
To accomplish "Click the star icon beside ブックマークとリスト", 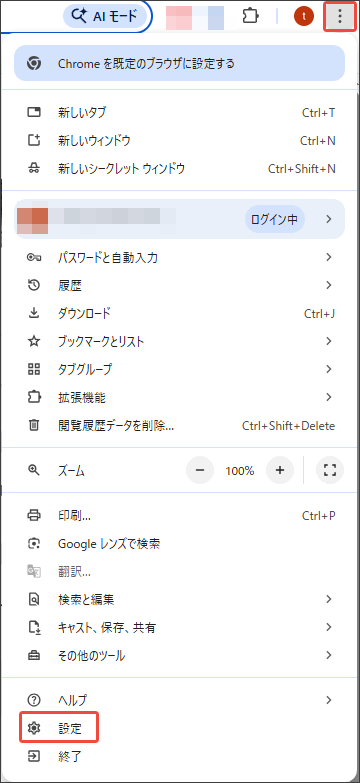I will (33, 342).
